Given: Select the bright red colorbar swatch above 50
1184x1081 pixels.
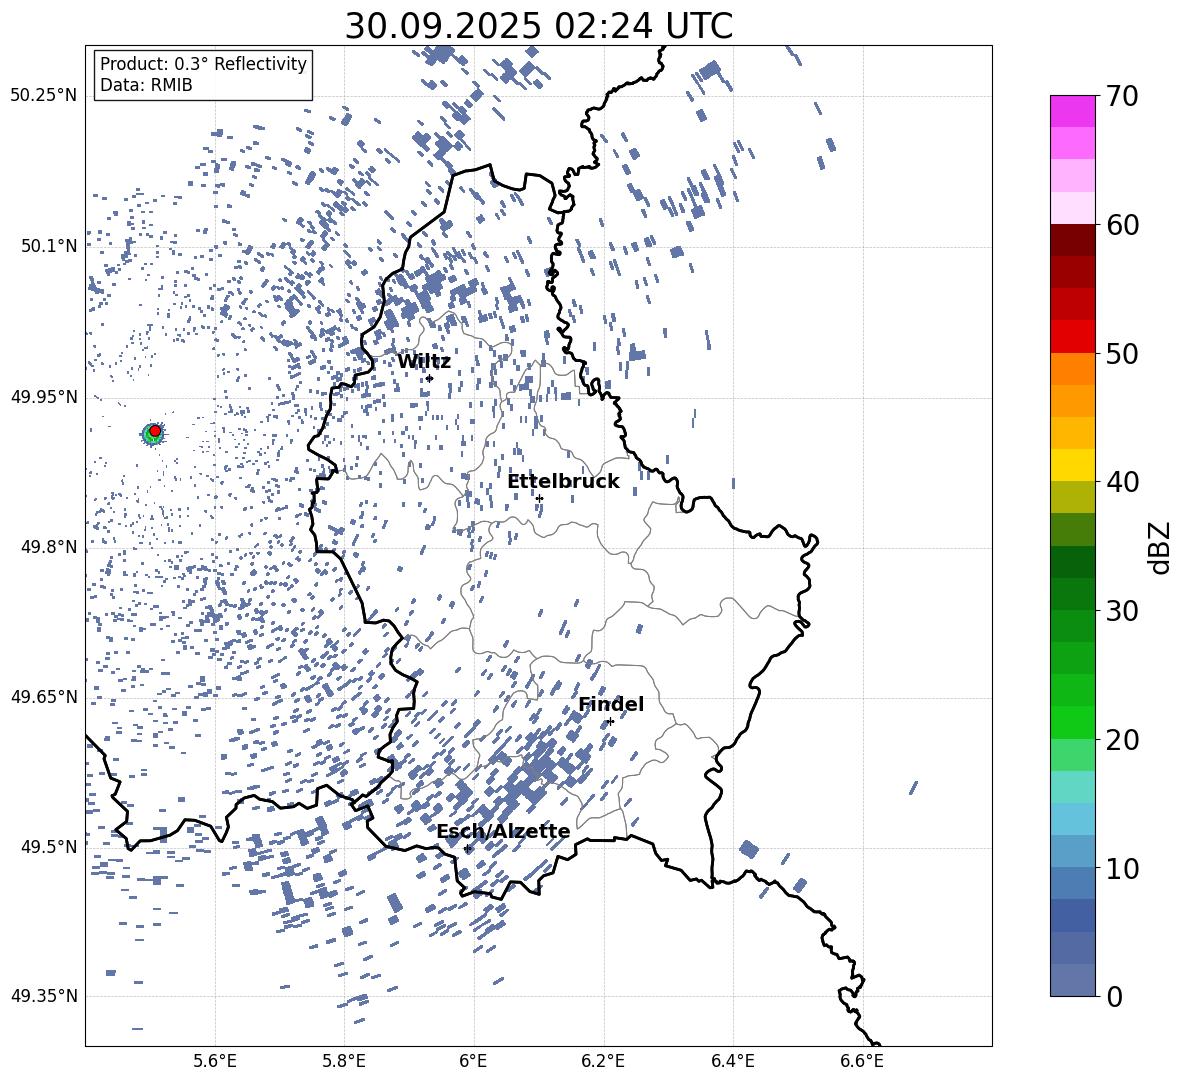Looking at the screenshot, I should [1073, 336].
